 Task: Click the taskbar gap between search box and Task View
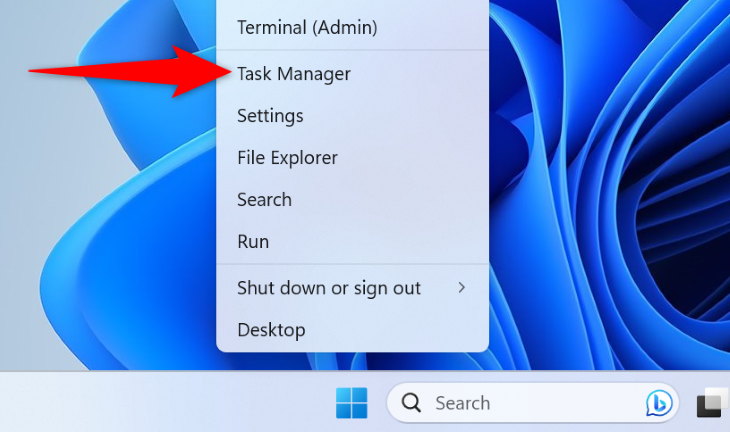pyautogui.click(x=687, y=404)
